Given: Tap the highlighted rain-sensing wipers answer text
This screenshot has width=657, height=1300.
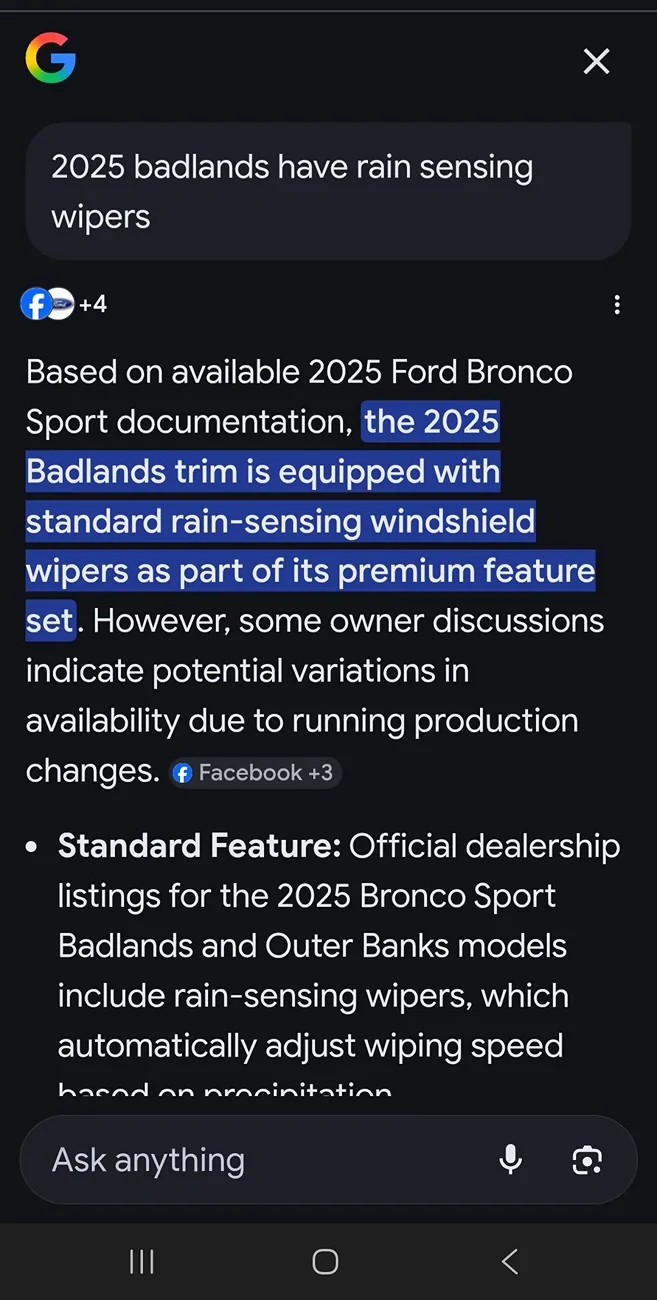Looking at the screenshot, I should (x=310, y=520).
